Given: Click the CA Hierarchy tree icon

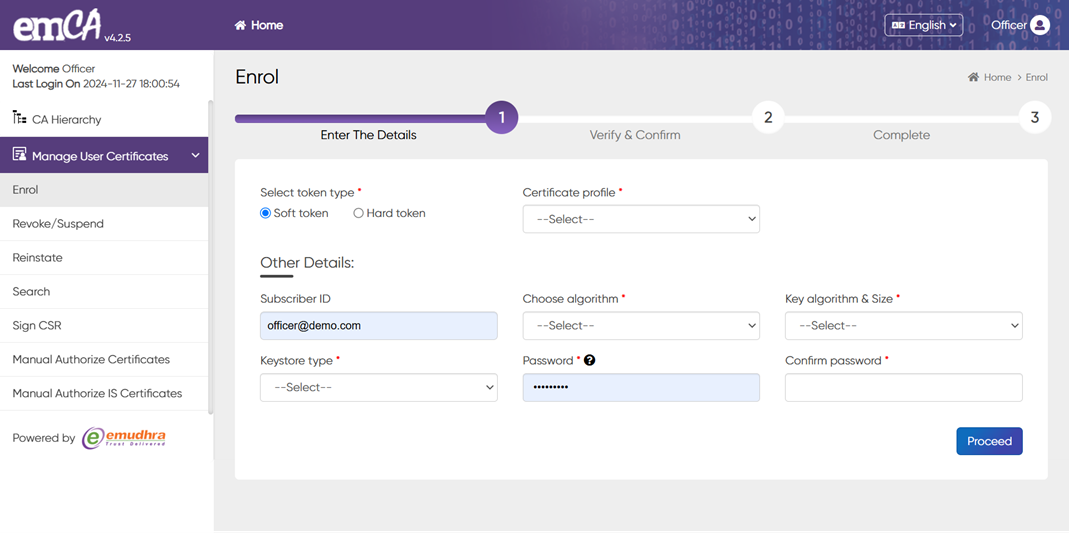Looking at the screenshot, I should pos(19,118).
